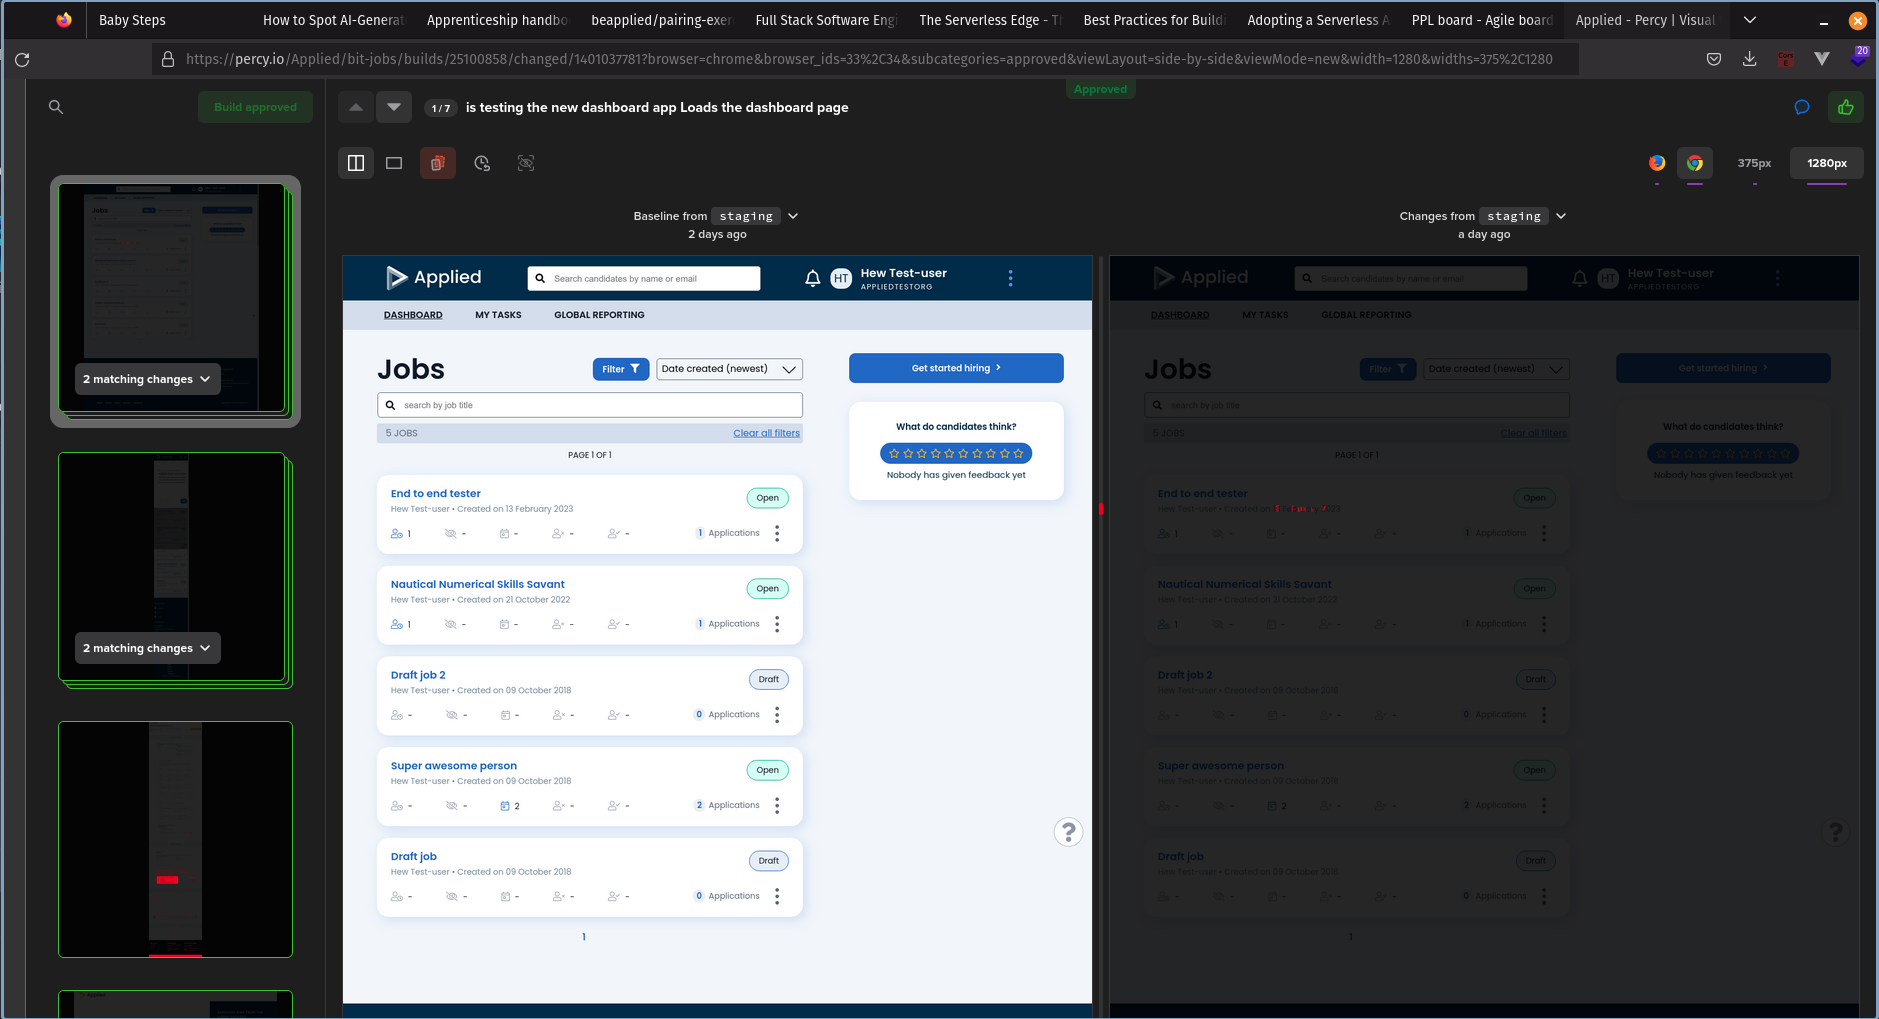This screenshot has height=1019, width=1879.
Task: Switch to the Apprenticeship handbook tab
Action: click(497, 20)
